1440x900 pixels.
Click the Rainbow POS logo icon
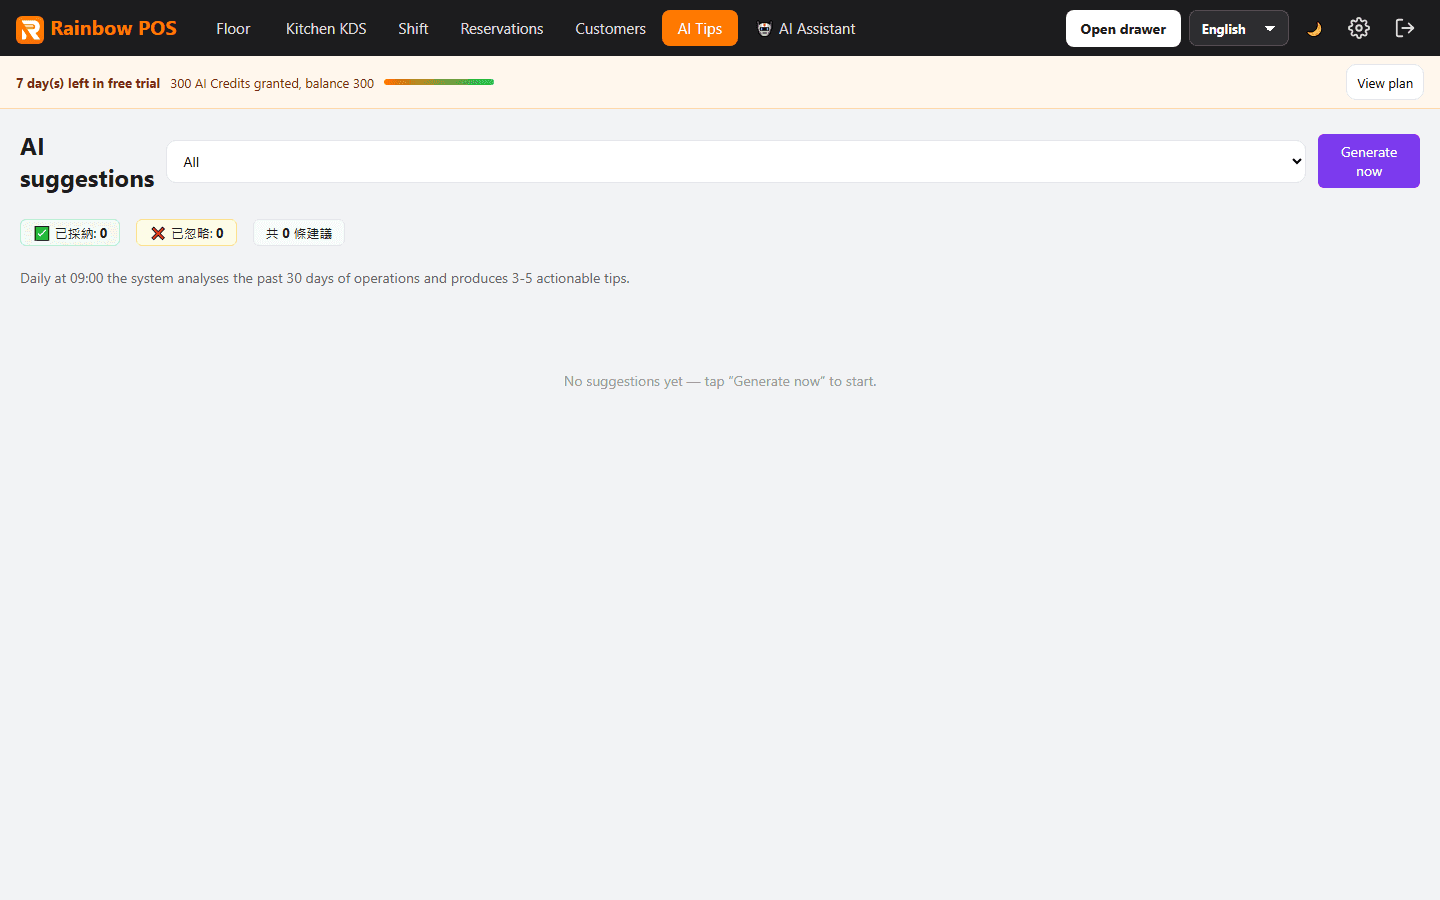coord(30,29)
